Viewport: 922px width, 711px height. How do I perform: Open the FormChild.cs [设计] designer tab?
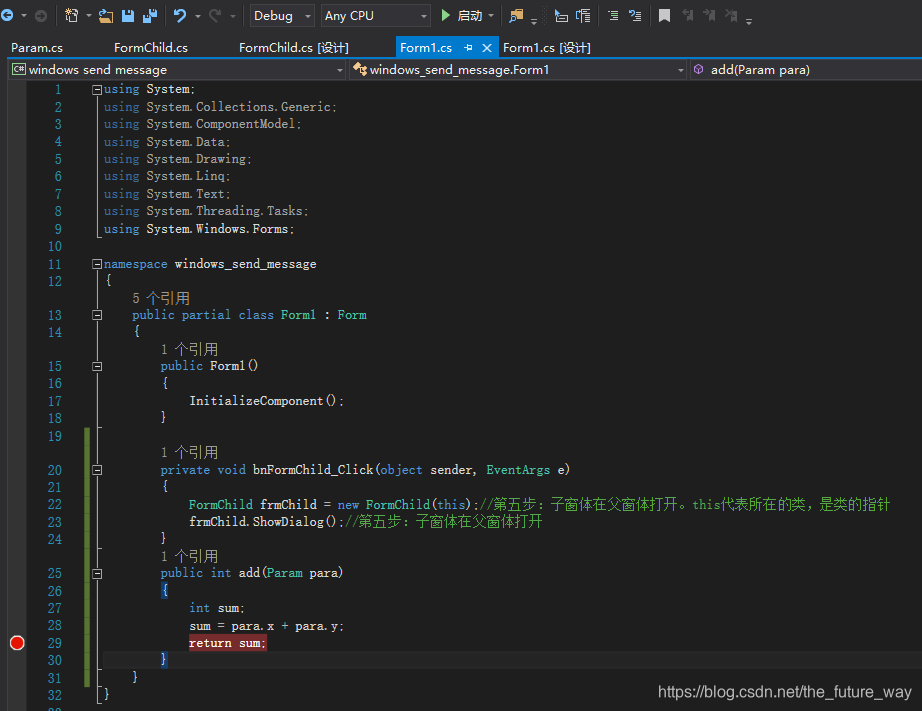tap(293, 48)
